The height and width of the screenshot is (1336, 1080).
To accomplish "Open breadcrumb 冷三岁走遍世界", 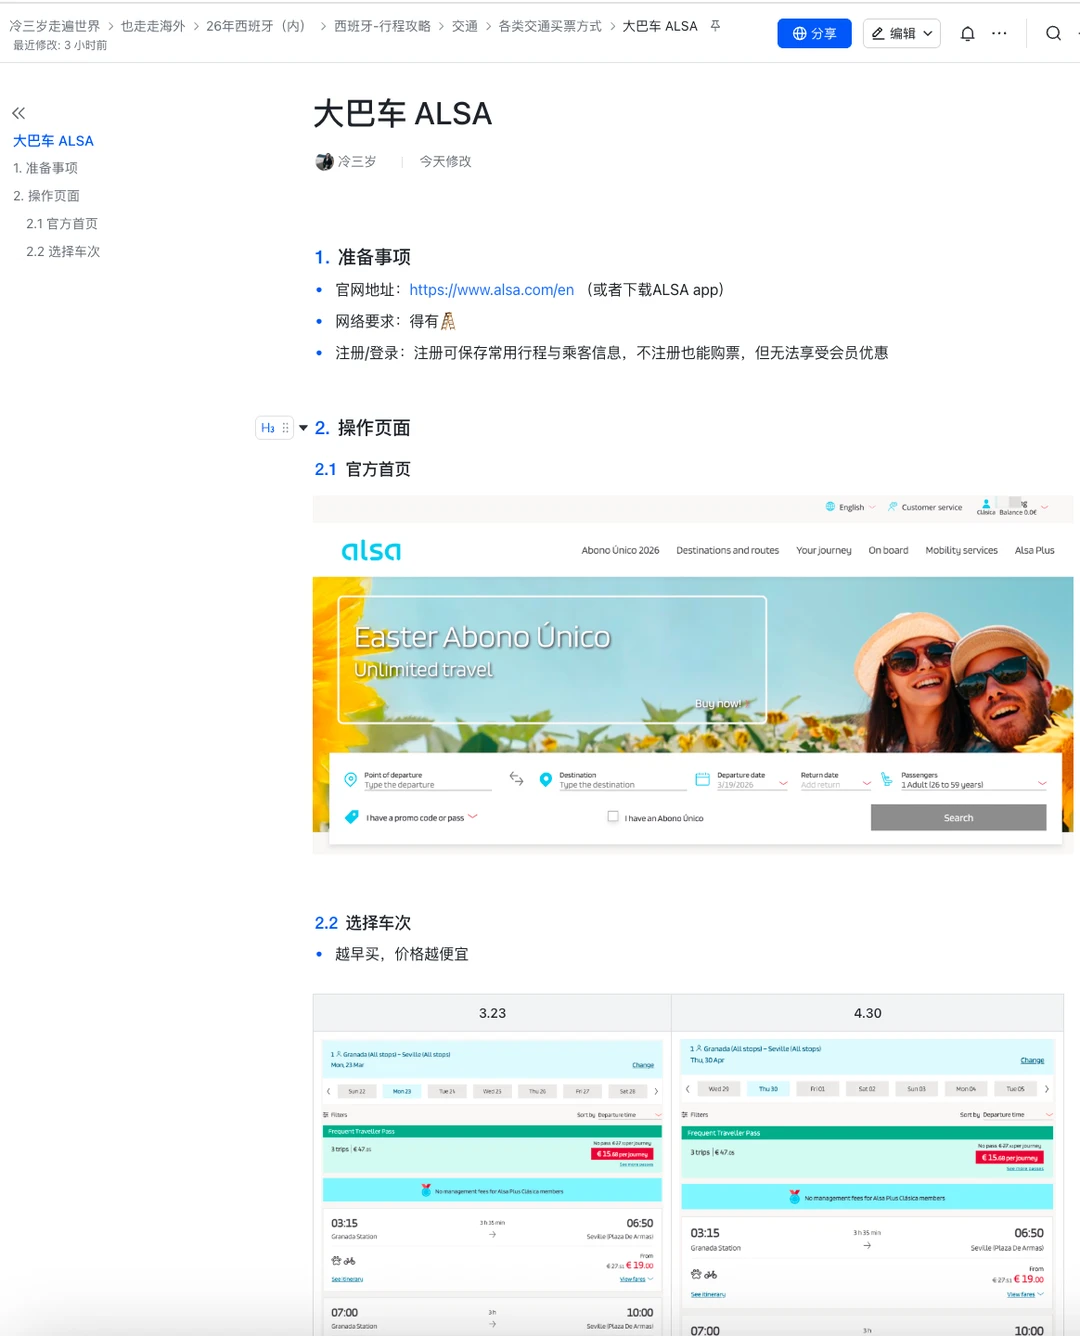I will point(55,26).
